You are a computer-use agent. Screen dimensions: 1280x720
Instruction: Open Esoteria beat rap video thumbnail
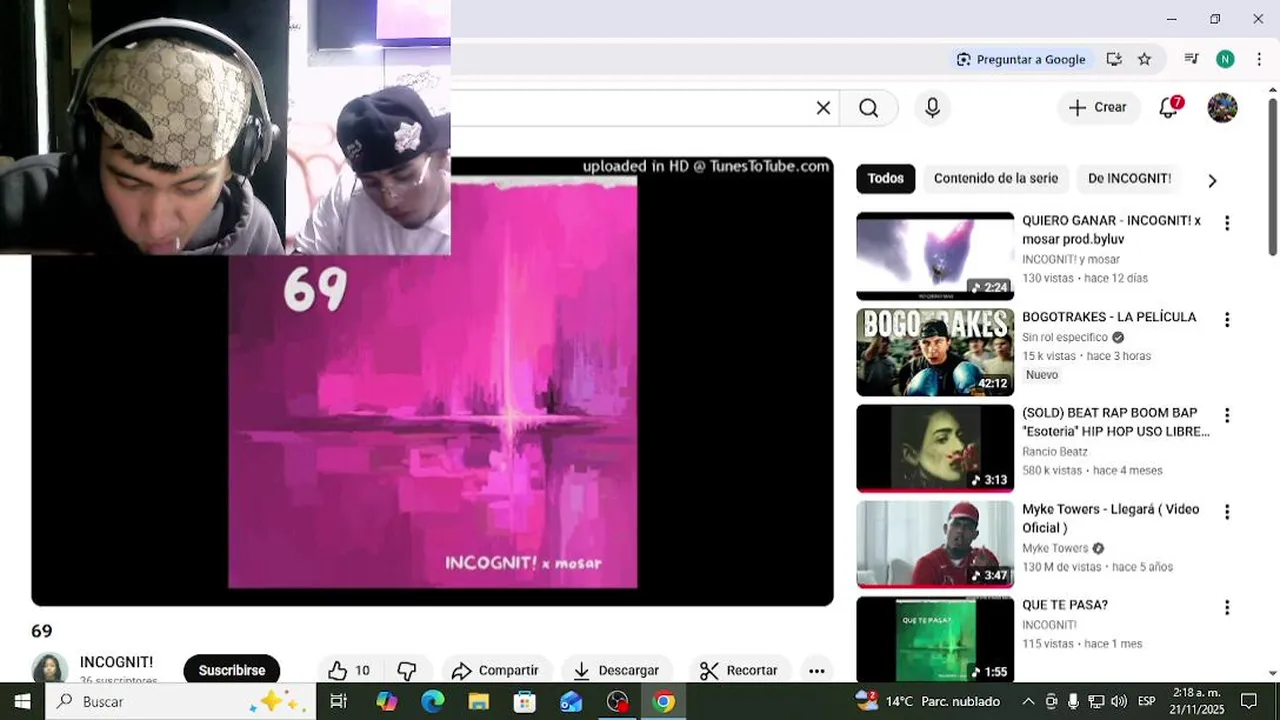pos(935,448)
